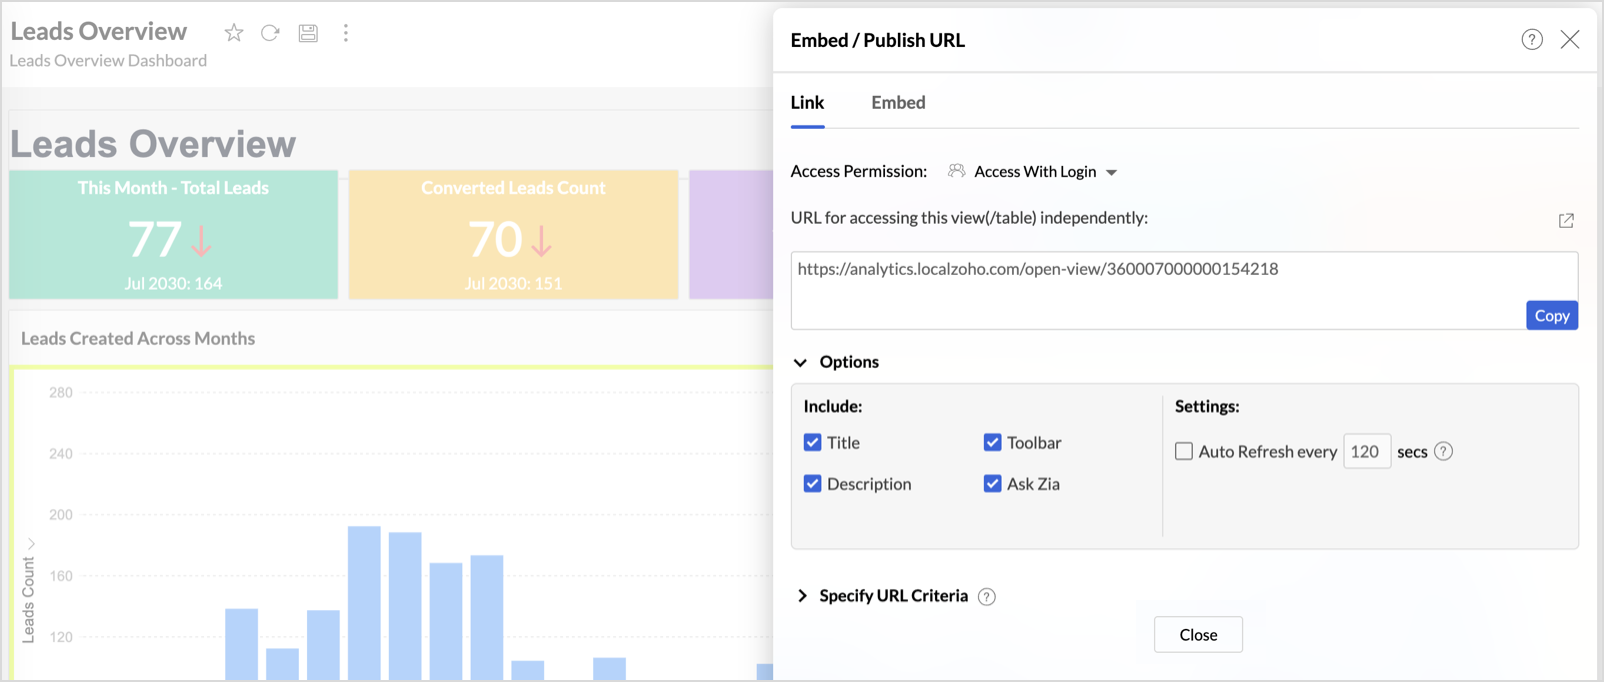Viewport: 1604px width, 682px height.
Task: Enable the Auto Refresh every checkbox
Action: click(x=1184, y=452)
